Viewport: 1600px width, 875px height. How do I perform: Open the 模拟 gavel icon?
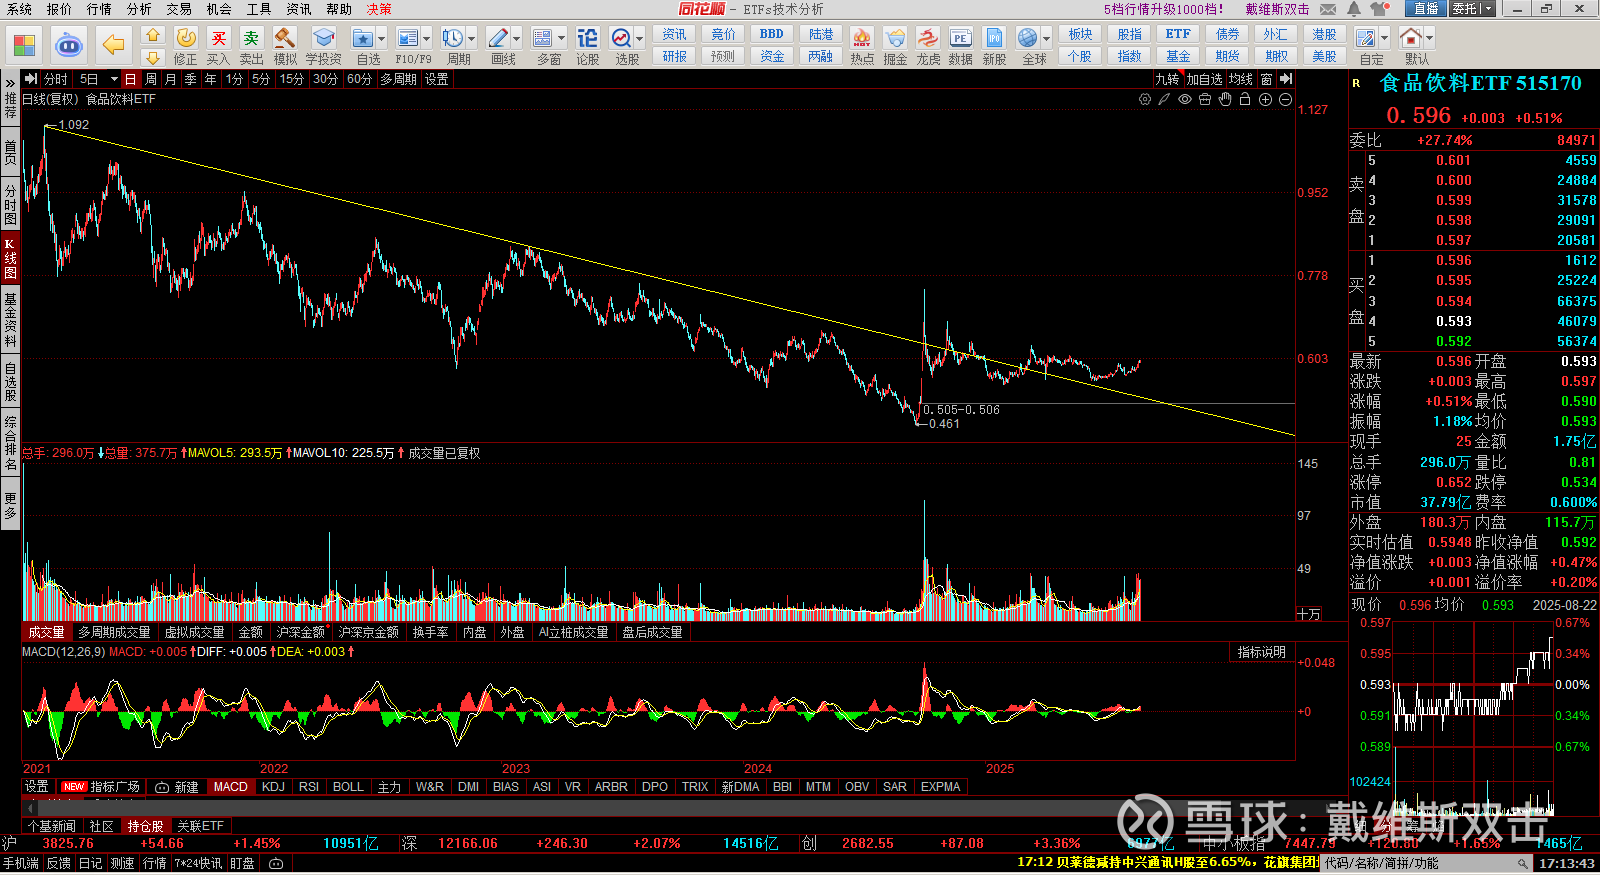pyautogui.click(x=285, y=38)
